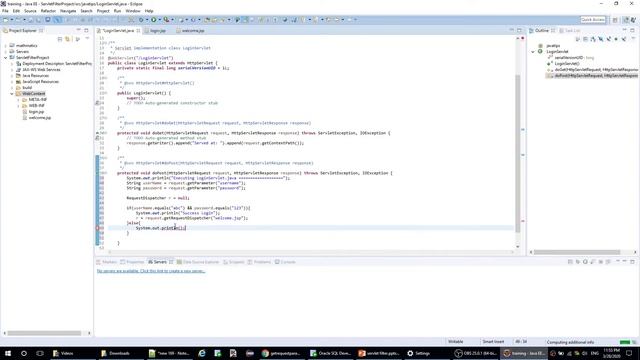Maximize the Project Explorer panel
Viewport: 640px width, 360px height.
(x=86, y=31)
